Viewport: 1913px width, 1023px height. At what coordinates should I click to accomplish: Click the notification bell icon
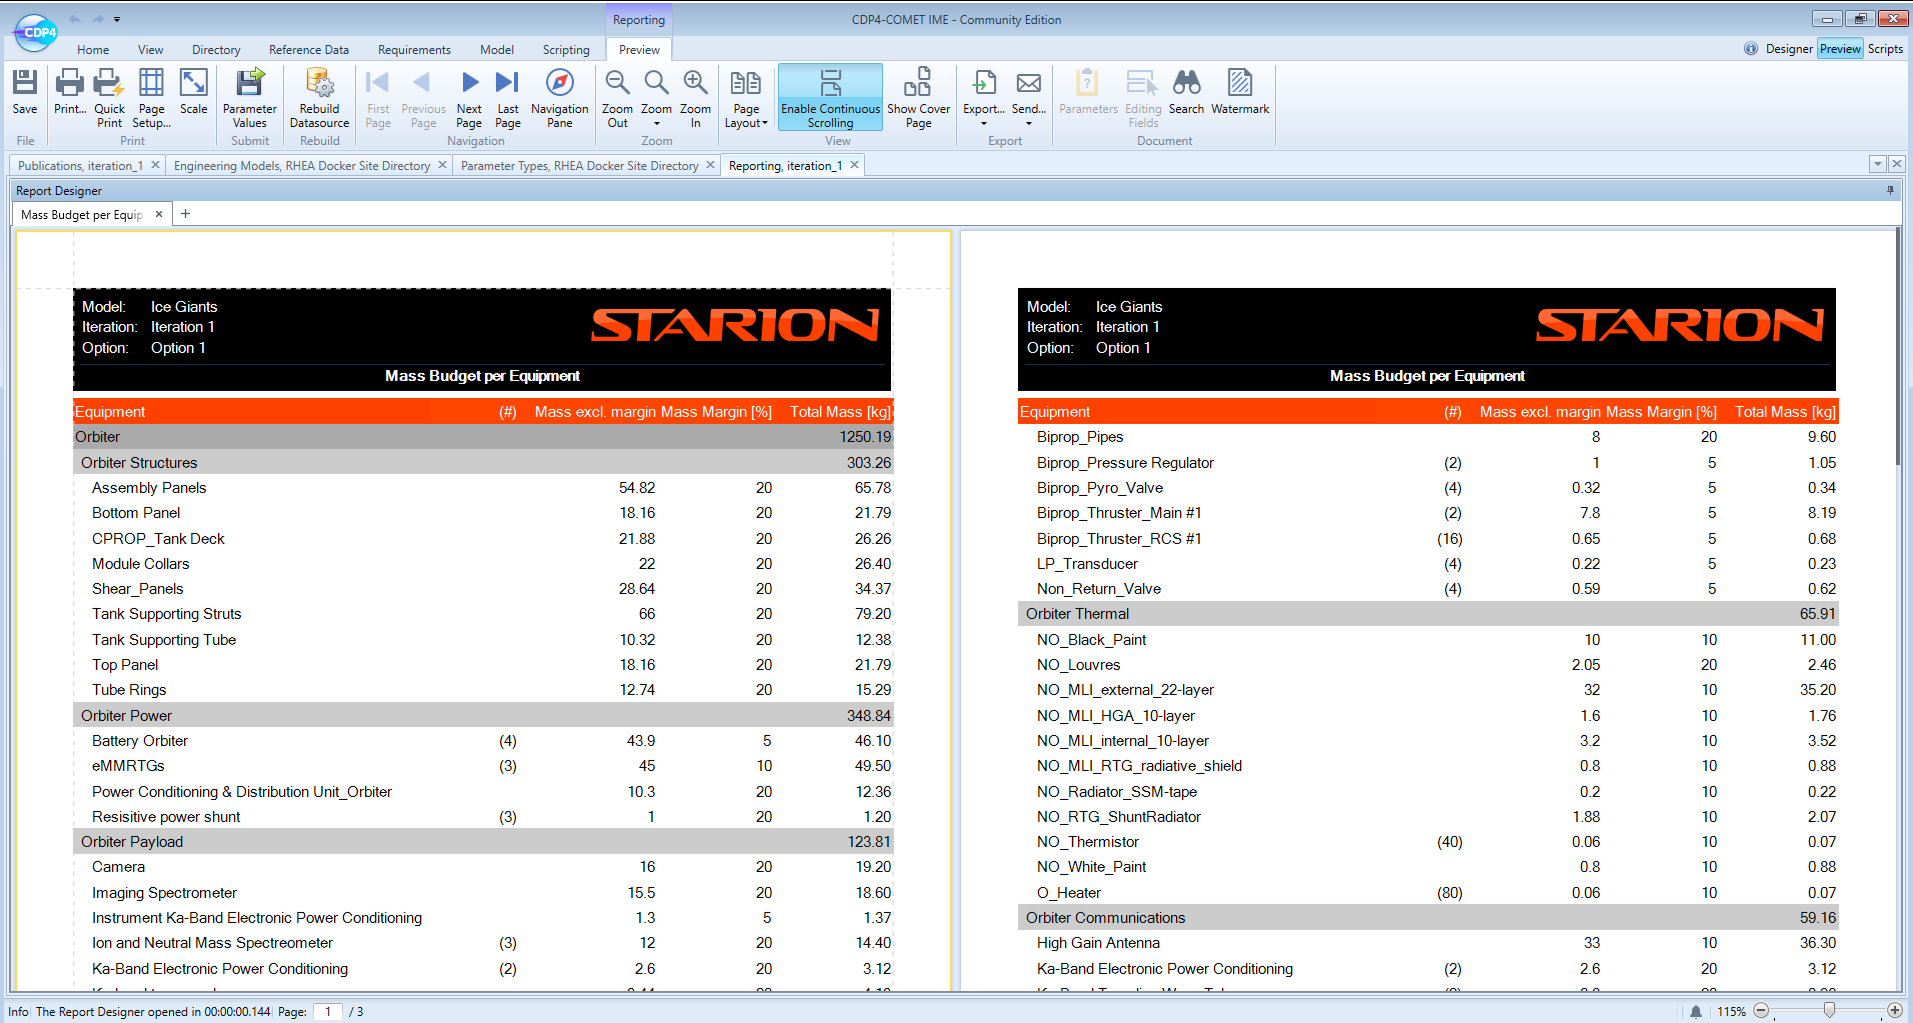click(x=1696, y=1012)
